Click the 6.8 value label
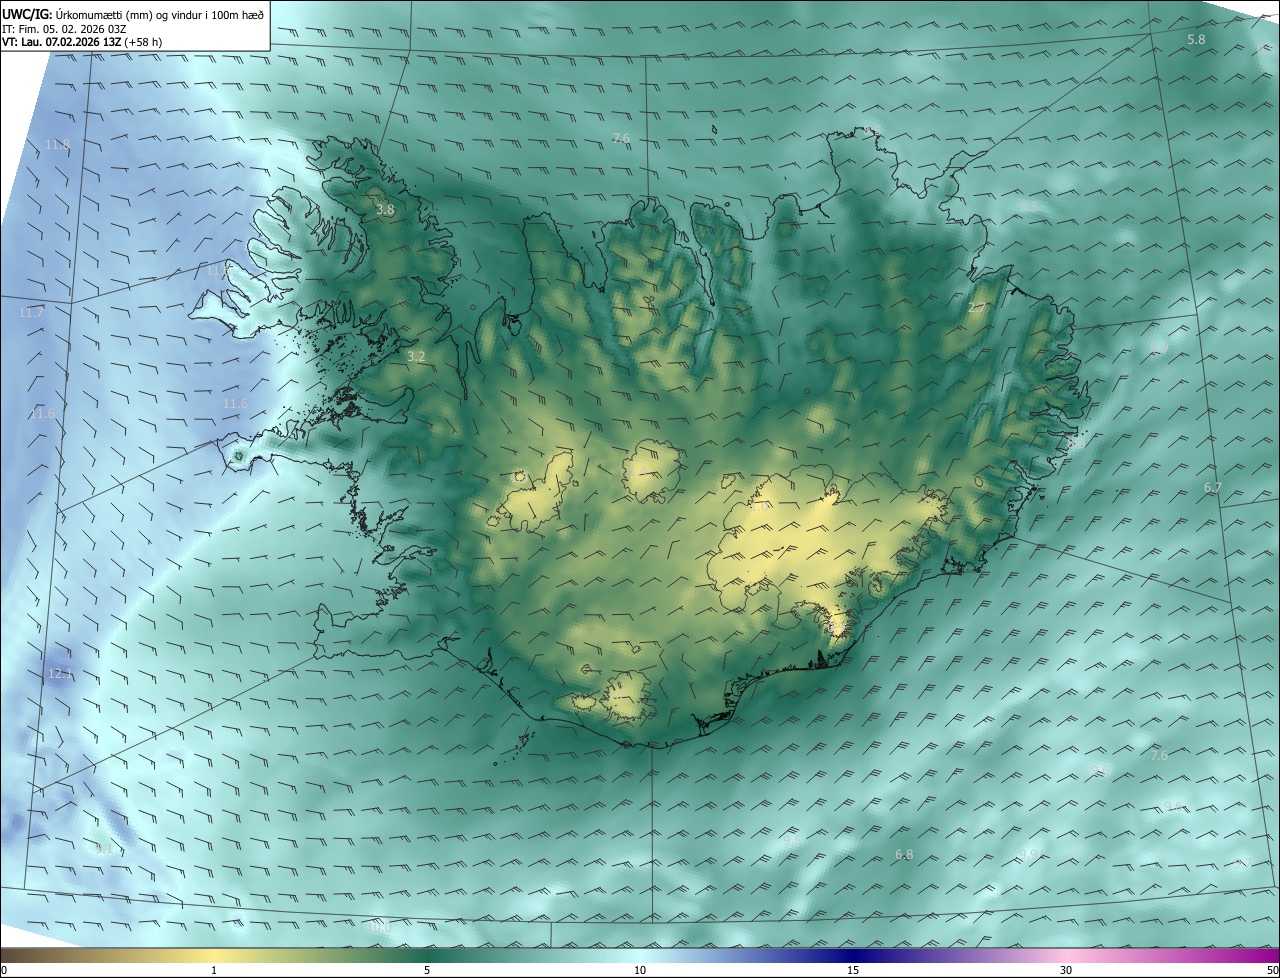 pos(904,854)
